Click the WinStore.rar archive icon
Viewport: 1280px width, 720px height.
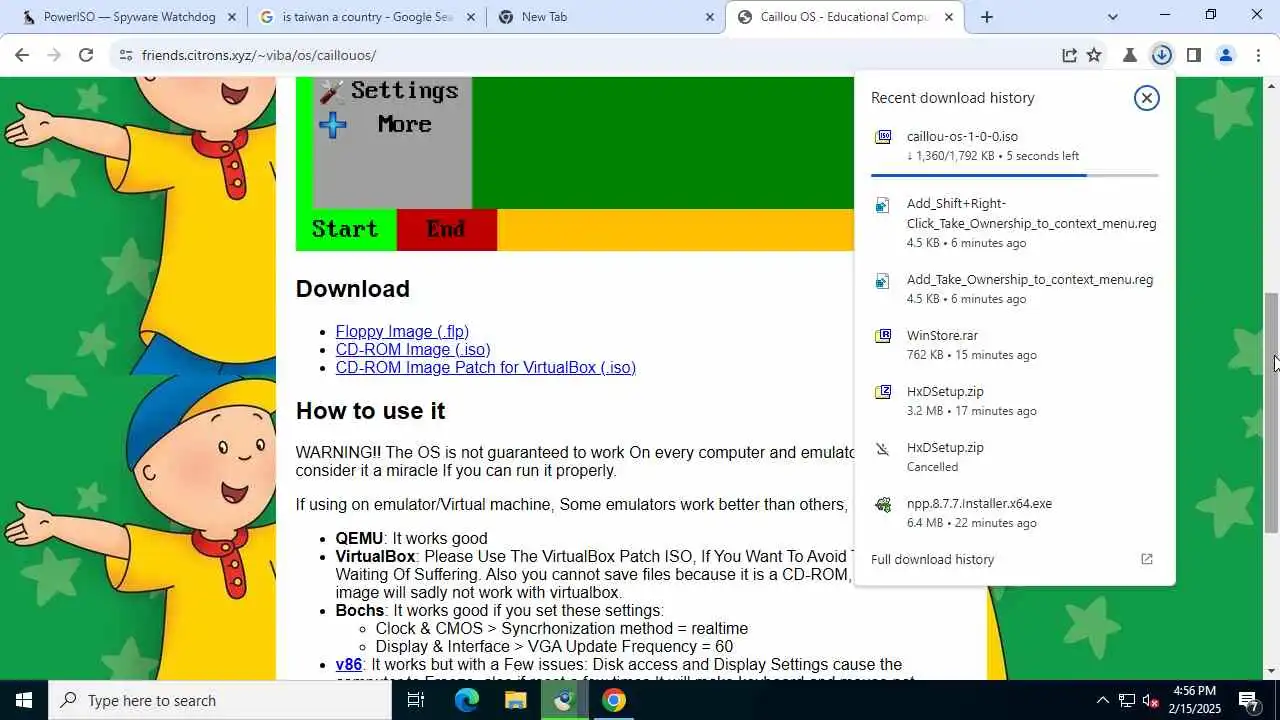pyautogui.click(x=883, y=336)
